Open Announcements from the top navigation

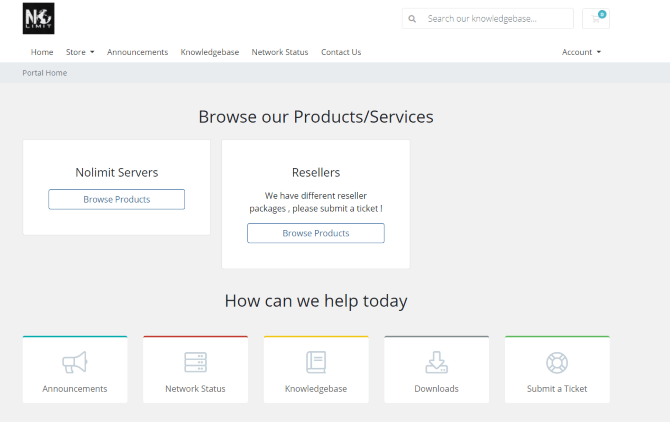tap(137, 52)
